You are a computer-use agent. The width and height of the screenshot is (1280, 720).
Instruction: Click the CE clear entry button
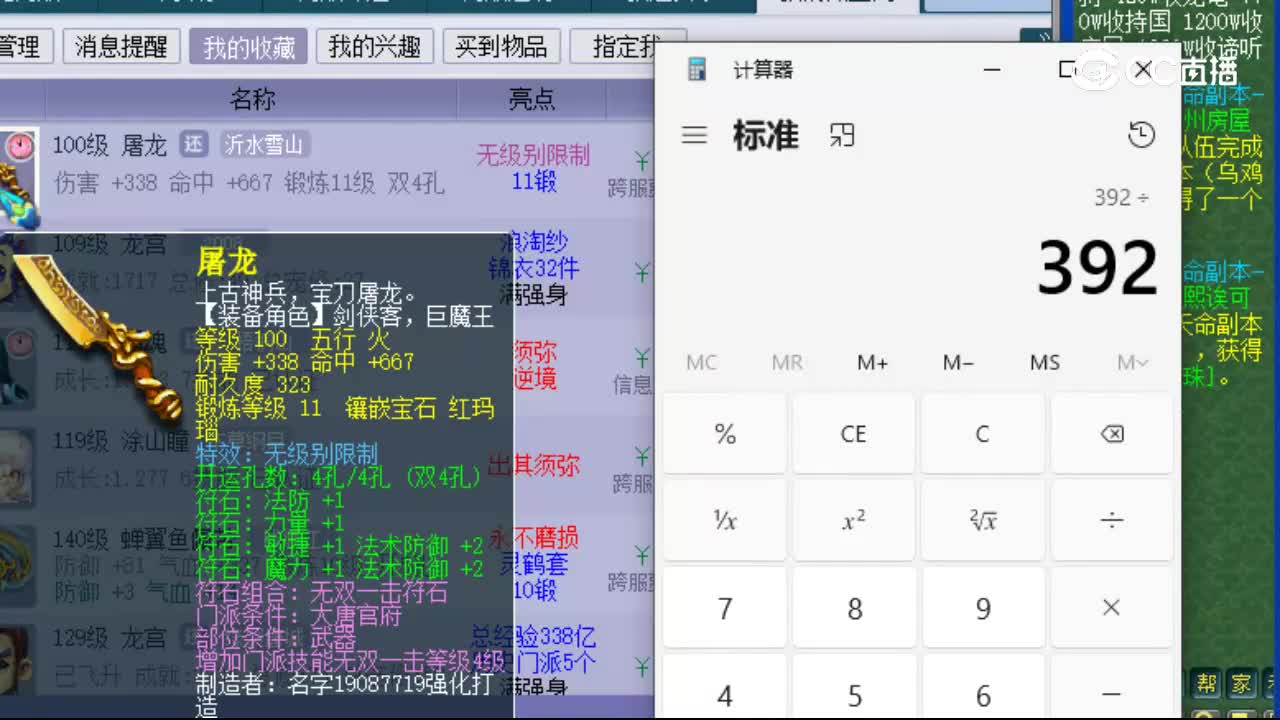tap(854, 433)
